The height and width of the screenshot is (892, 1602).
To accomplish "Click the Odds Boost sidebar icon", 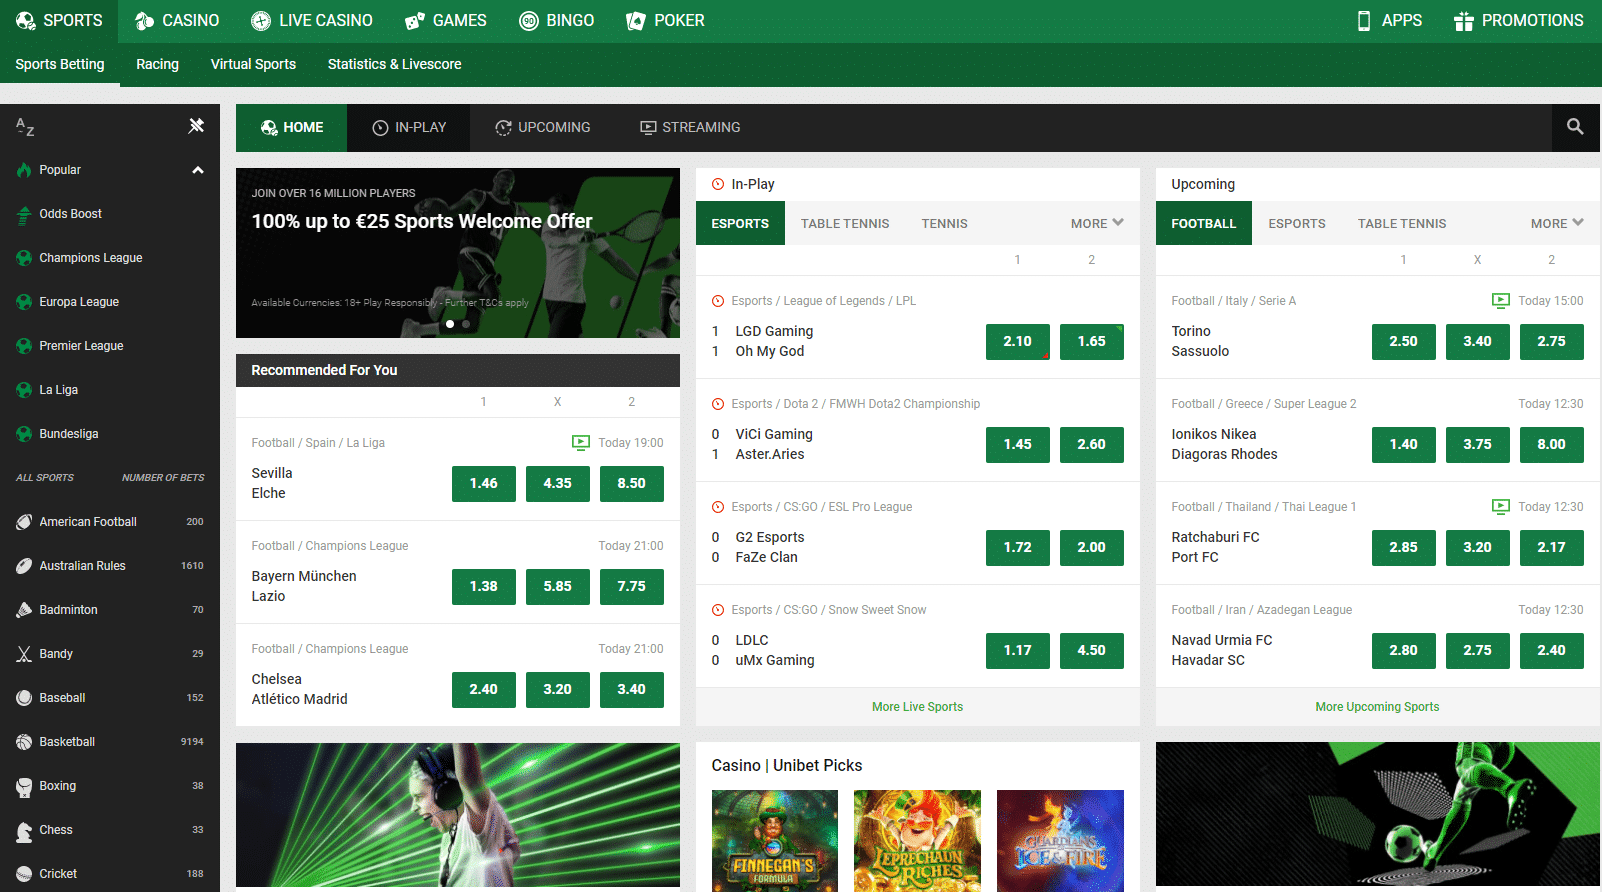I will tap(24, 214).
